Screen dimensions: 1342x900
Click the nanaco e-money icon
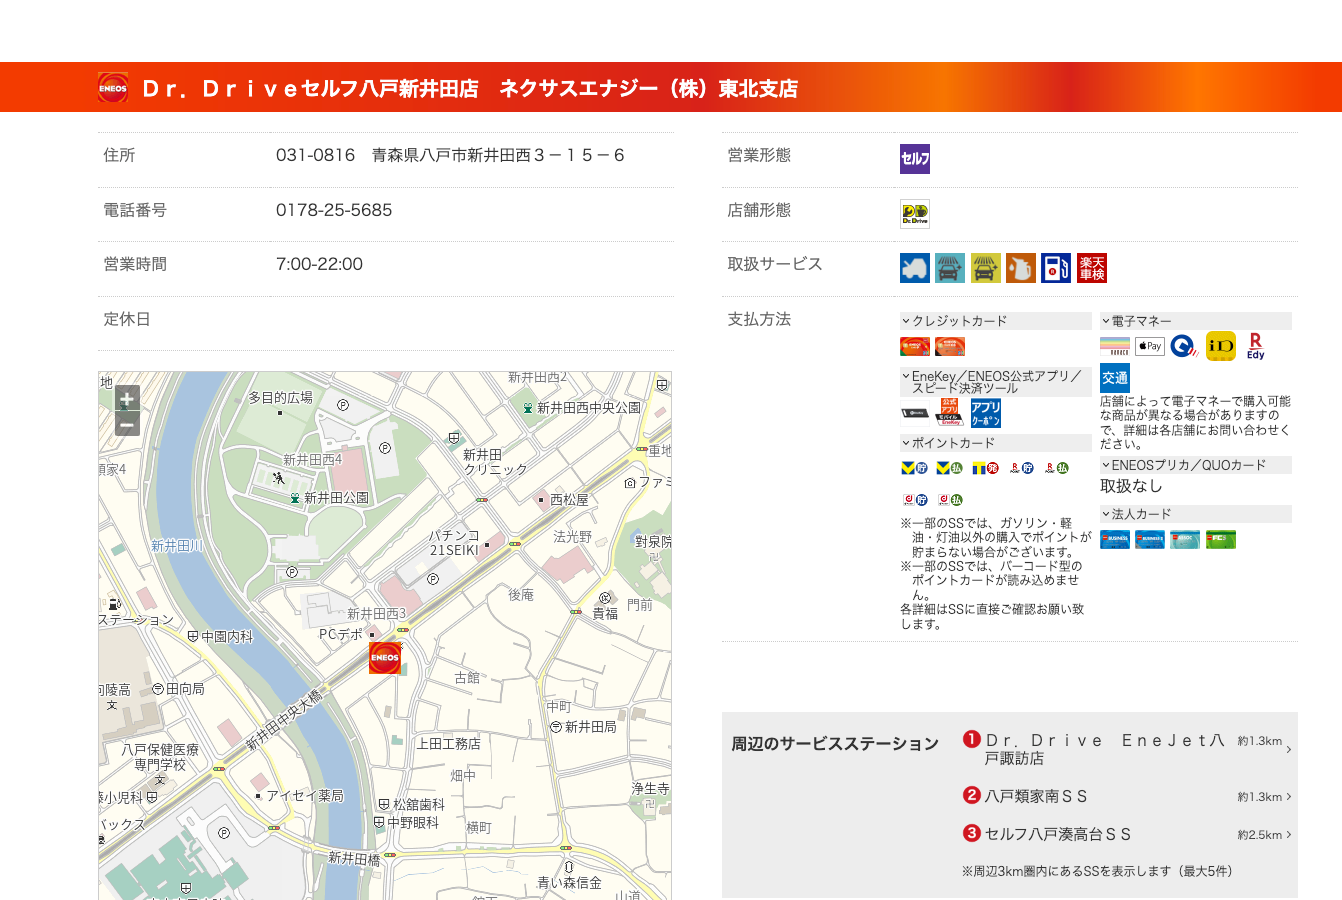[x=1115, y=347]
